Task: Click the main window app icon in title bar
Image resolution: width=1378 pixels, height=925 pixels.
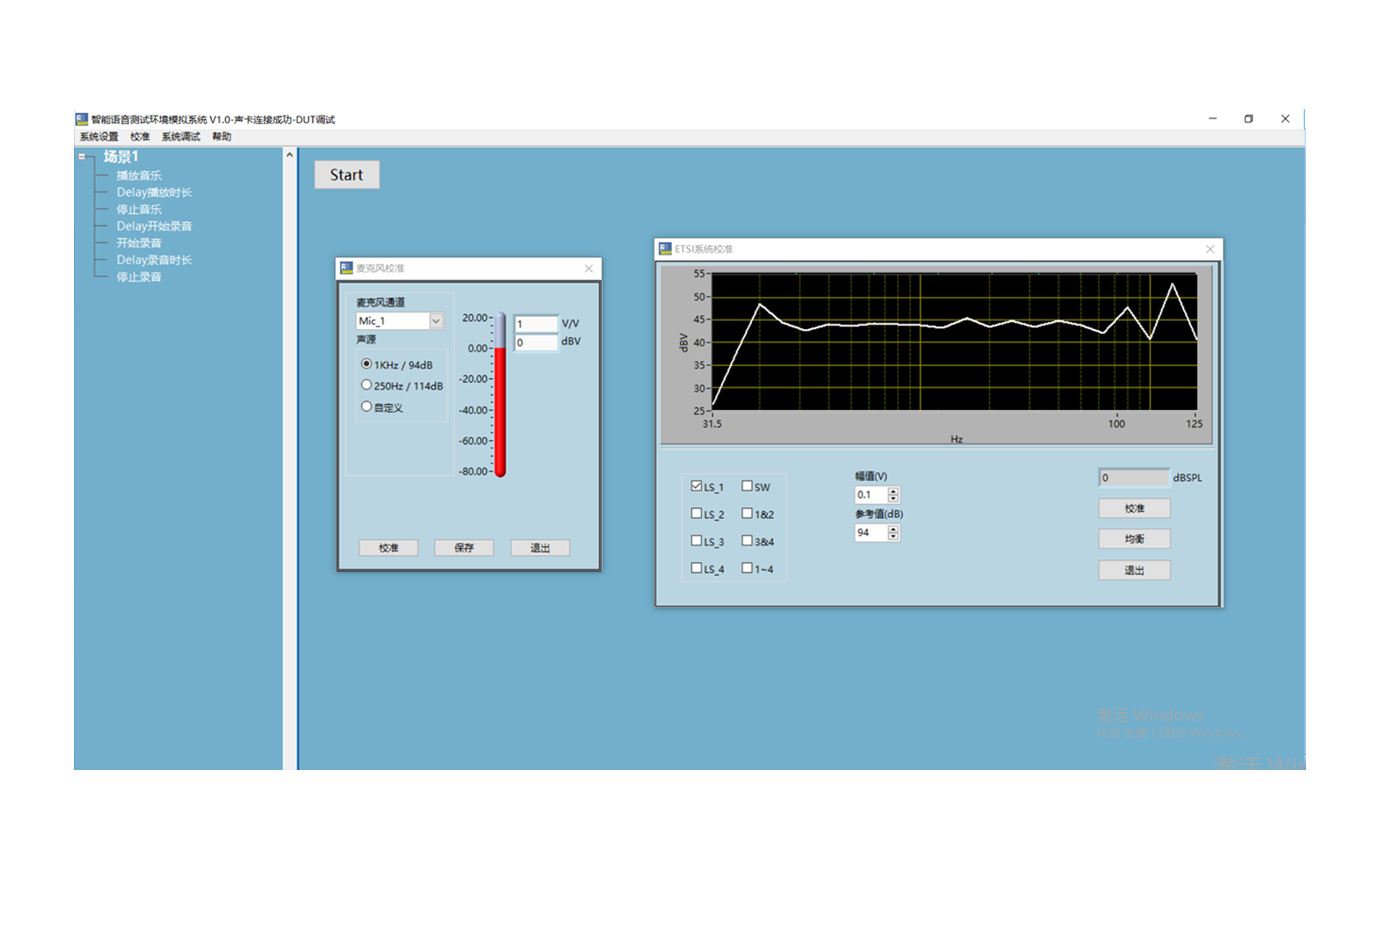Action: point(82,119)
